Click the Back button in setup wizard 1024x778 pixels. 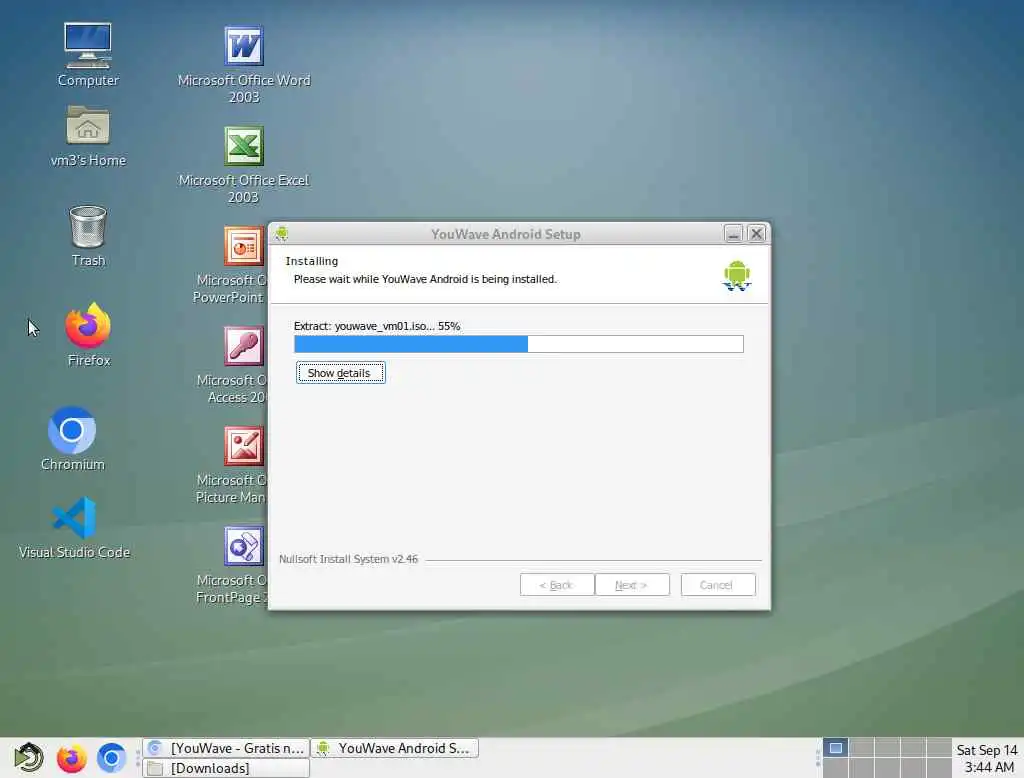[x=557, y=585]
